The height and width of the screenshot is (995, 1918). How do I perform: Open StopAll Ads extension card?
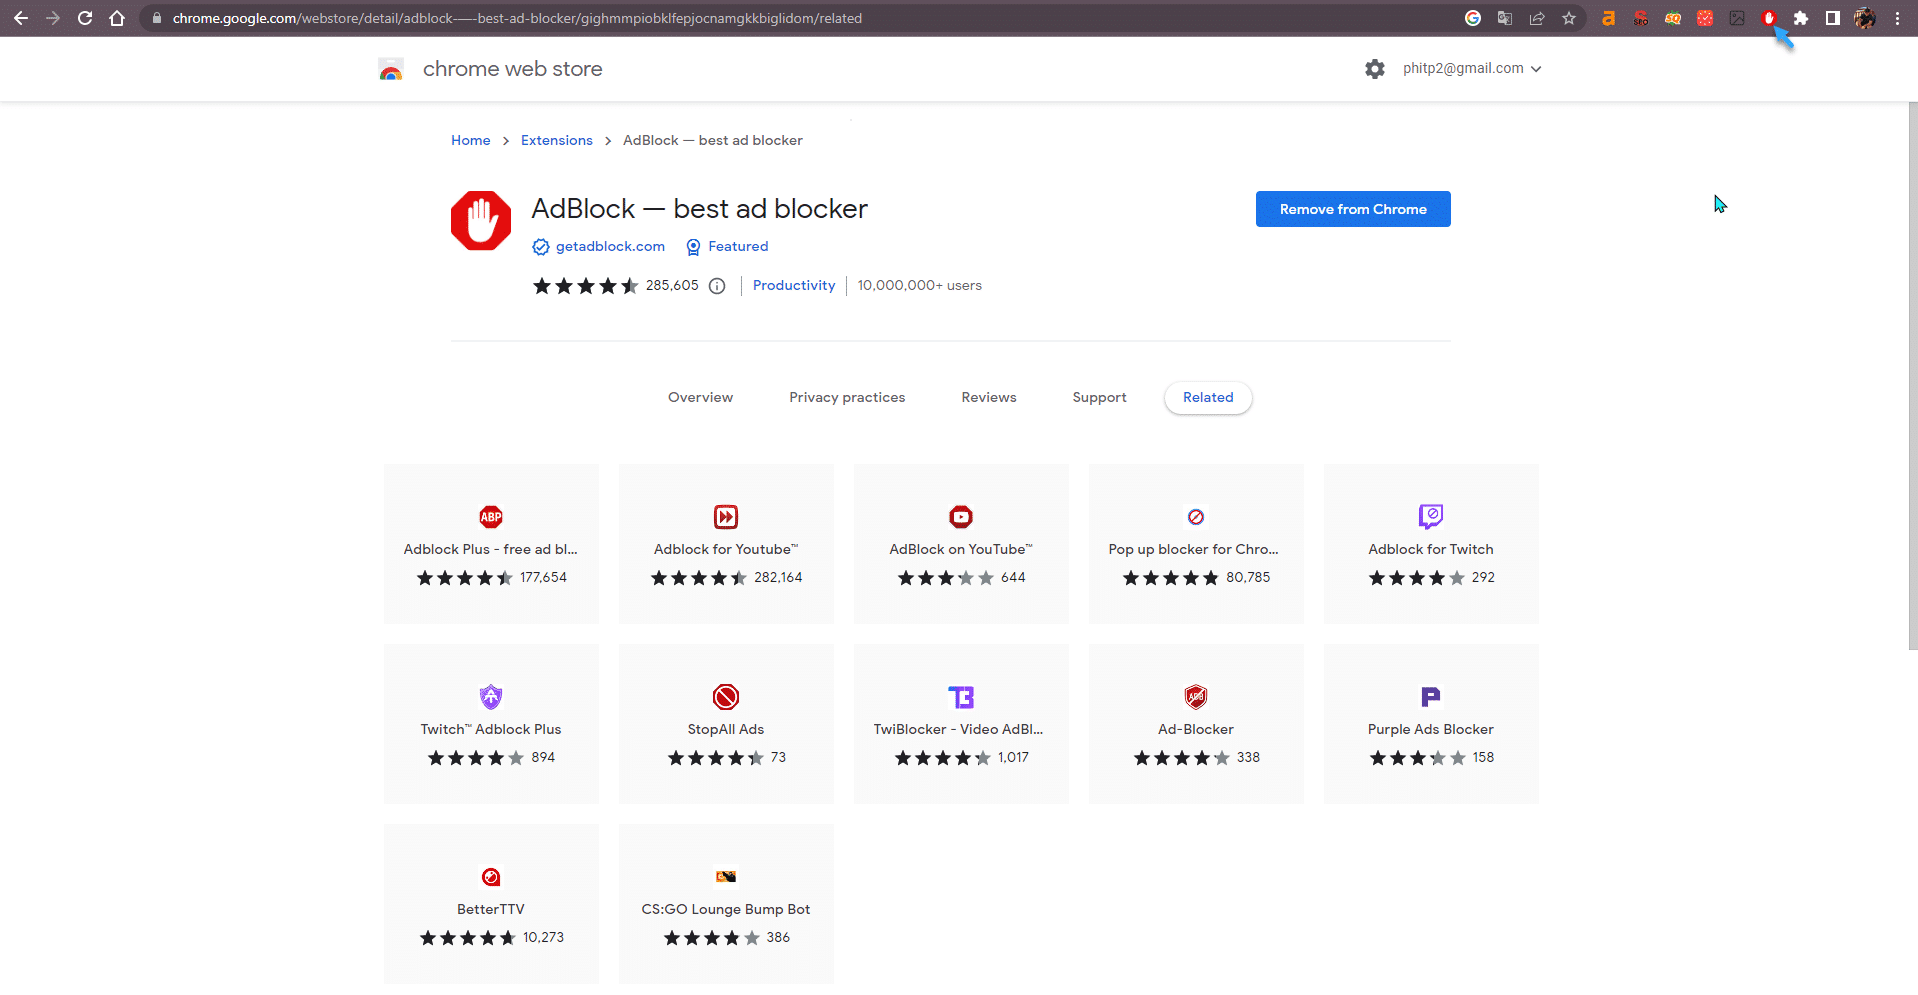726,724
